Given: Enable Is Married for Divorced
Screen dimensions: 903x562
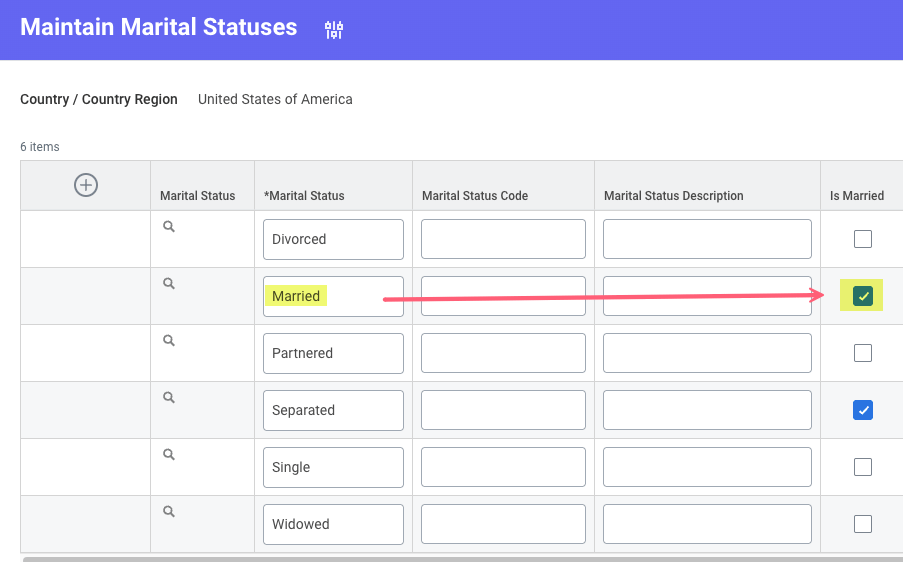Looking at the screenshot, I should tap(863, 239).
